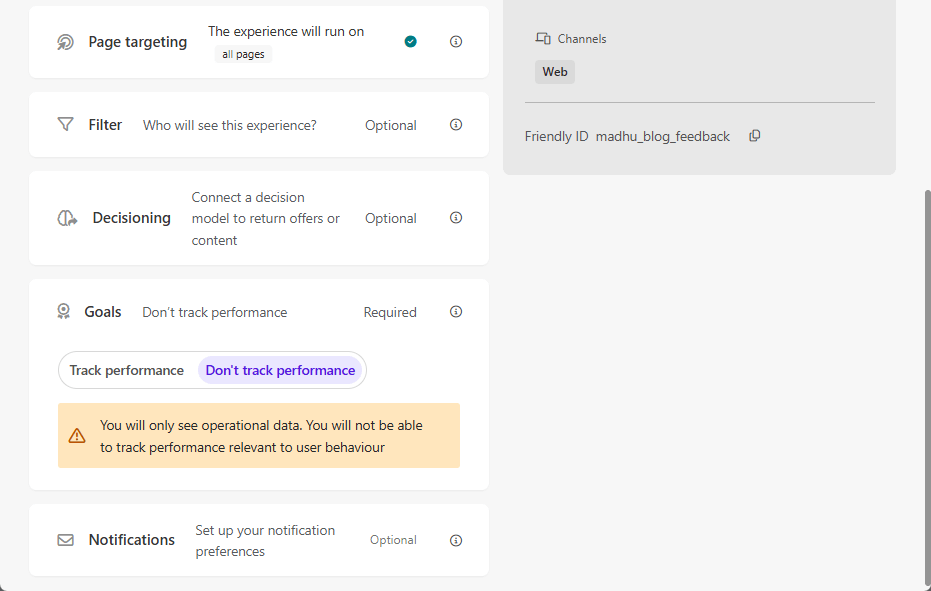Open the info tooltip beside Decisioning
The image size is (931, 591).
[455, 217]
